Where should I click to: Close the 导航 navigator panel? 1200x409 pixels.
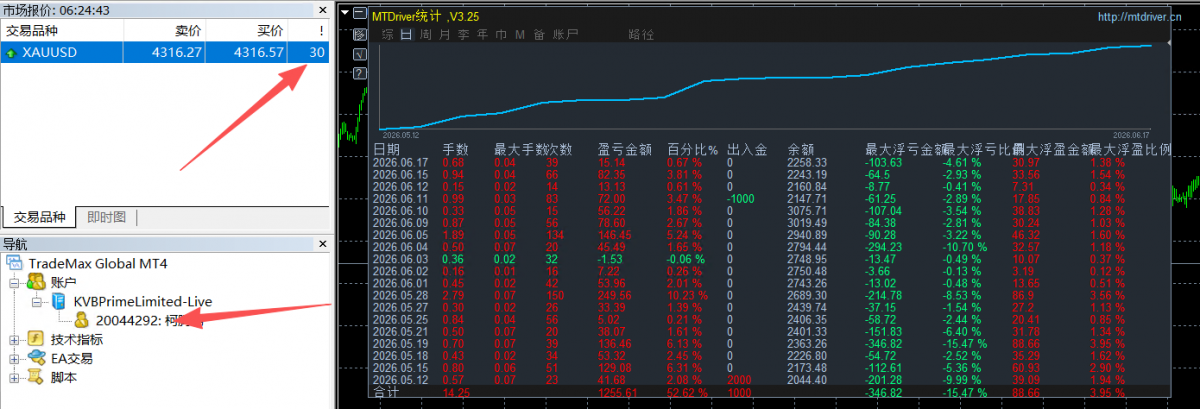tap(322, 244)
